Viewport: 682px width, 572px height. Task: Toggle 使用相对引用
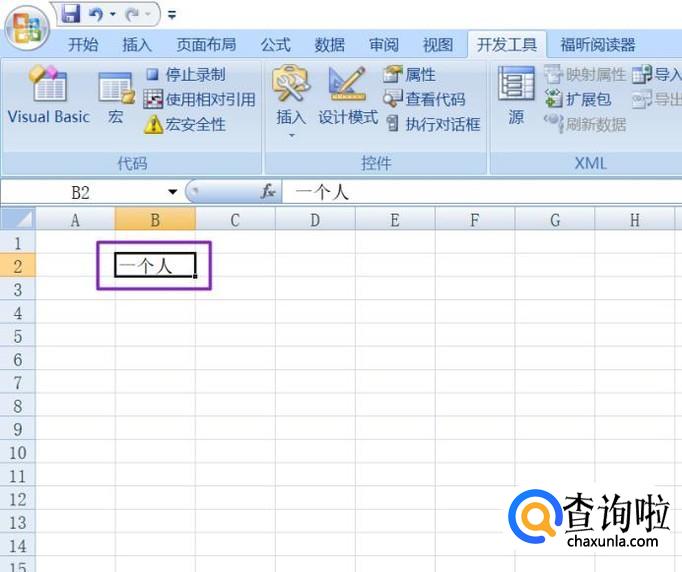tap(200, 100)
